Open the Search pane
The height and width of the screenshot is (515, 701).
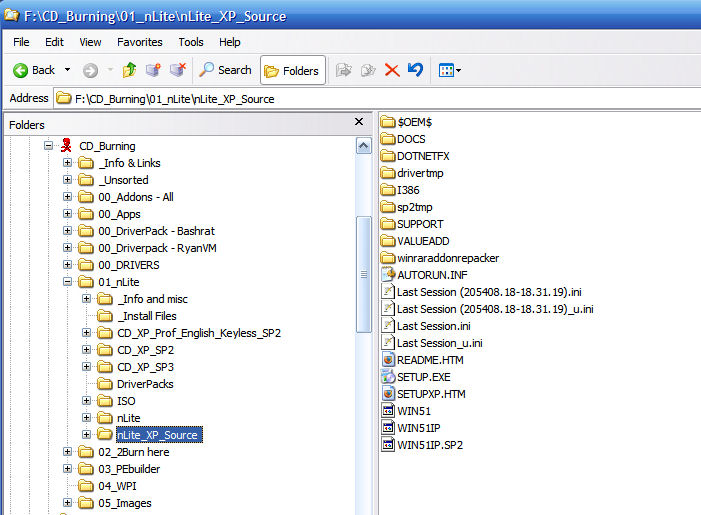pyautogui.click(x=225, y=70)
